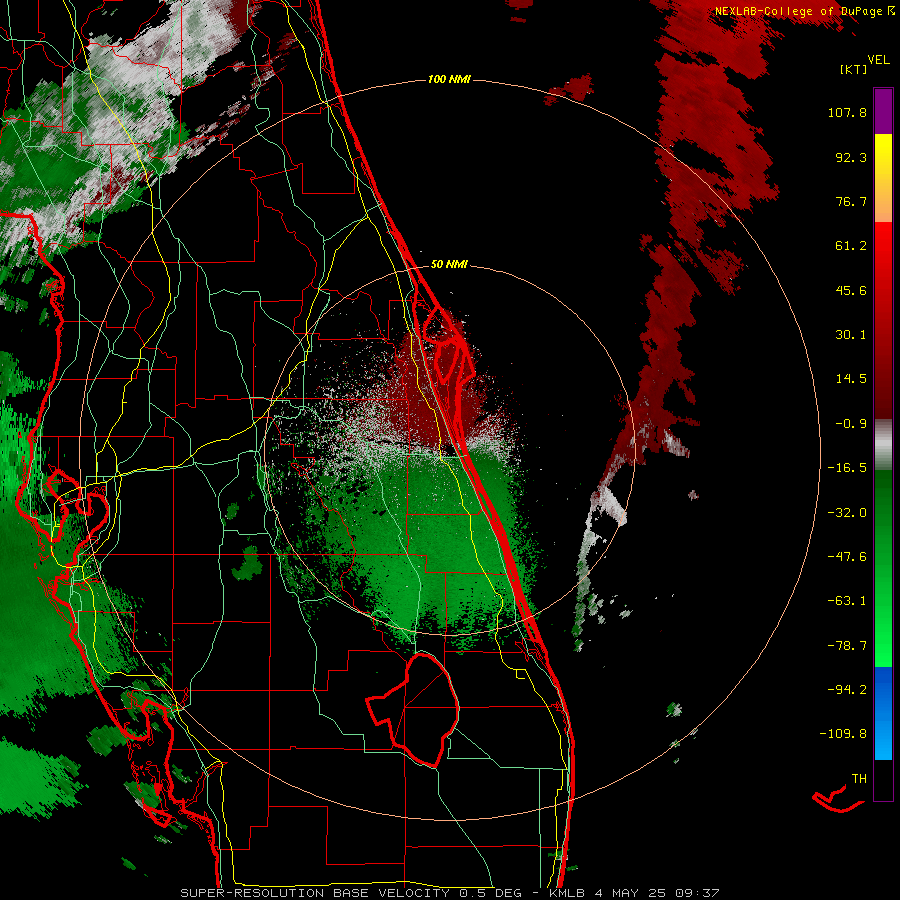Click the "[KT]" units label
The width and height of the screenshot is (900, 900).
854,69
